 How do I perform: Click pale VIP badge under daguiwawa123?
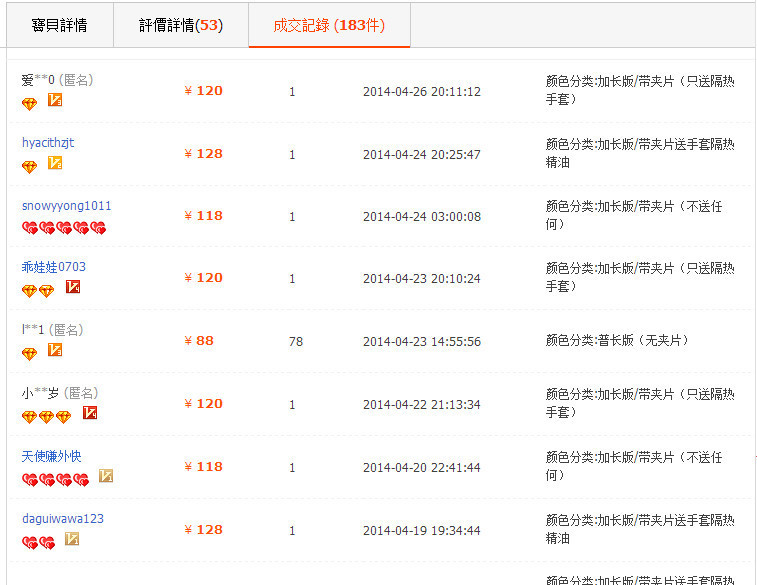coord(72,539)
